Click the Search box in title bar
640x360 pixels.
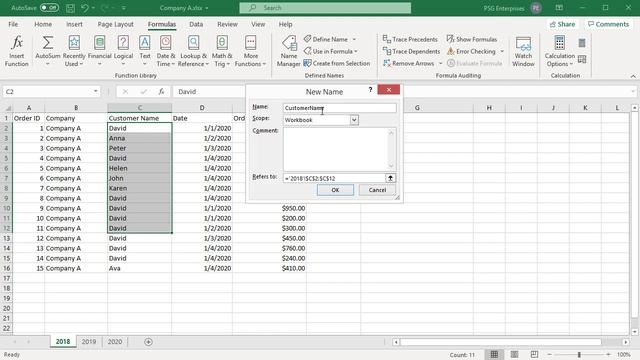325,8
